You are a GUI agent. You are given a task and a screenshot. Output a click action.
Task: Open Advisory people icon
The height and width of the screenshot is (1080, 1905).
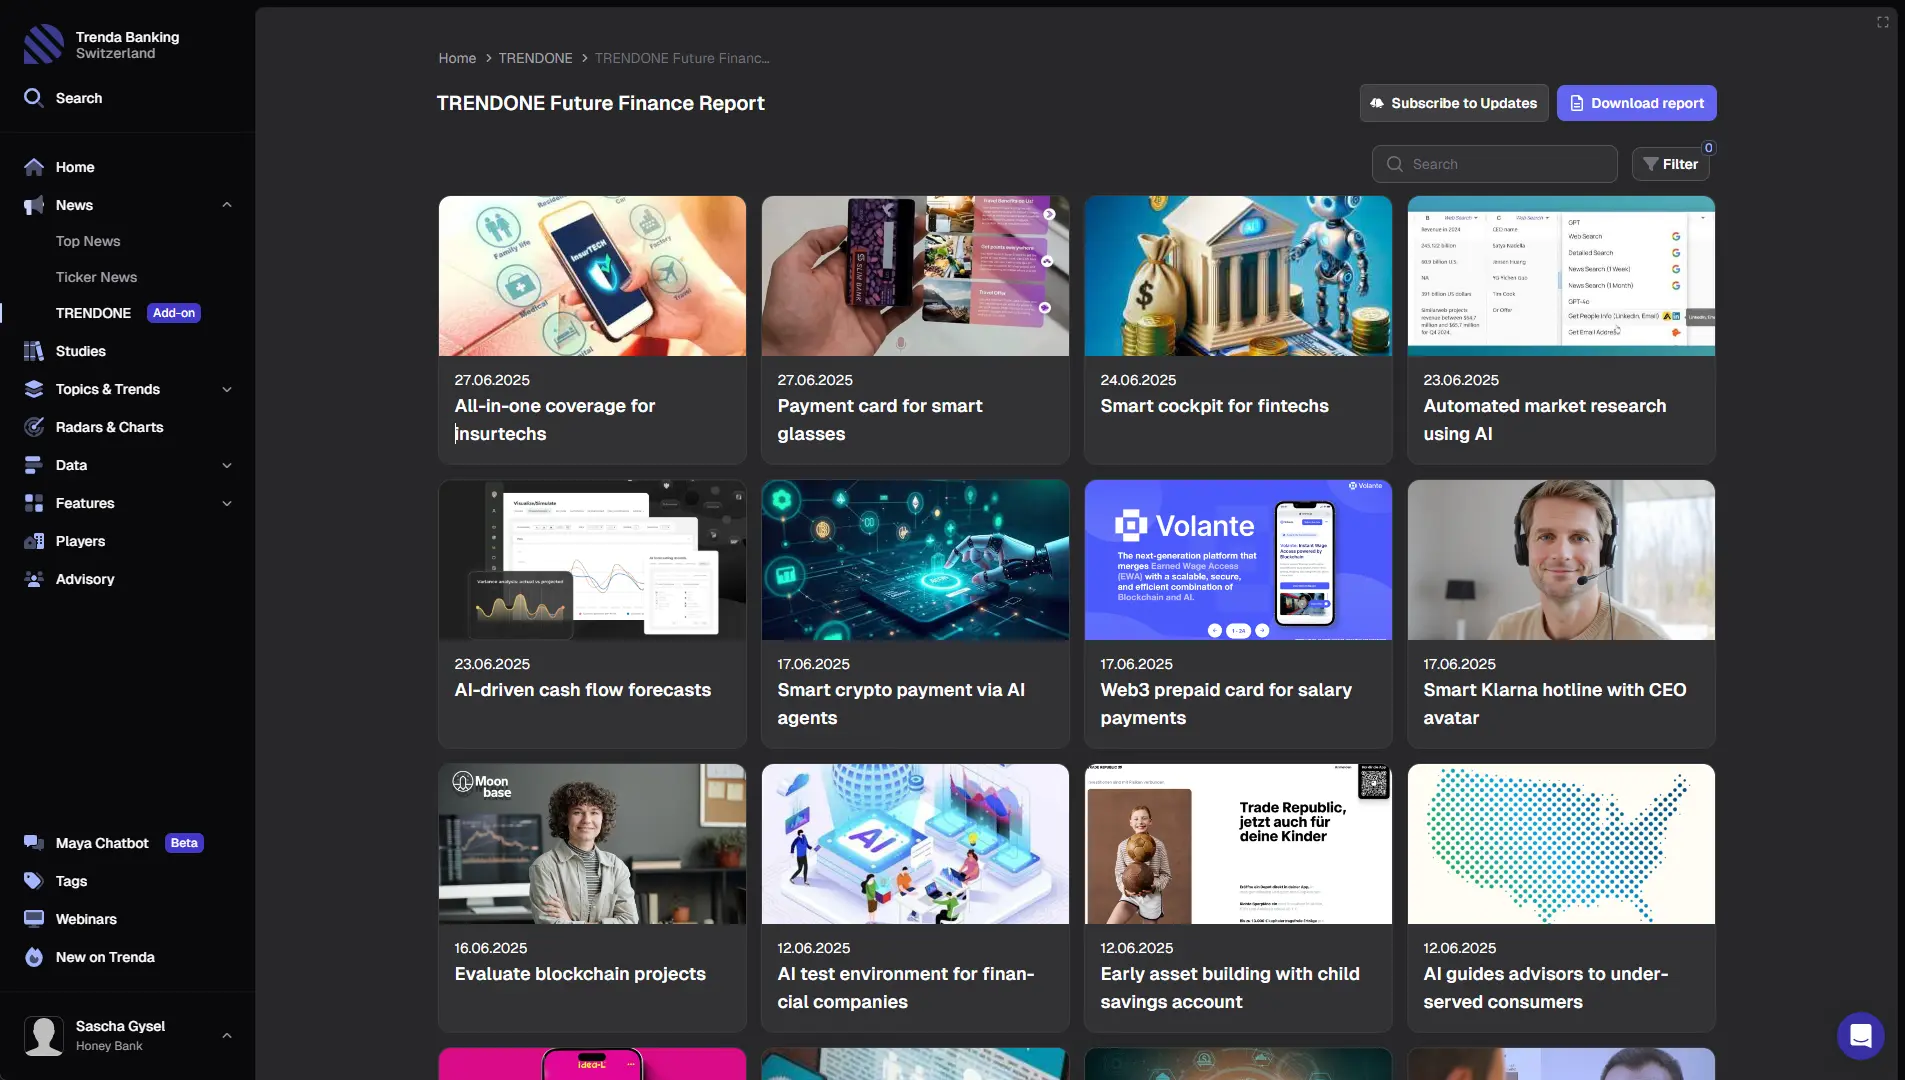pyautogui.click(x=34, y=579)
